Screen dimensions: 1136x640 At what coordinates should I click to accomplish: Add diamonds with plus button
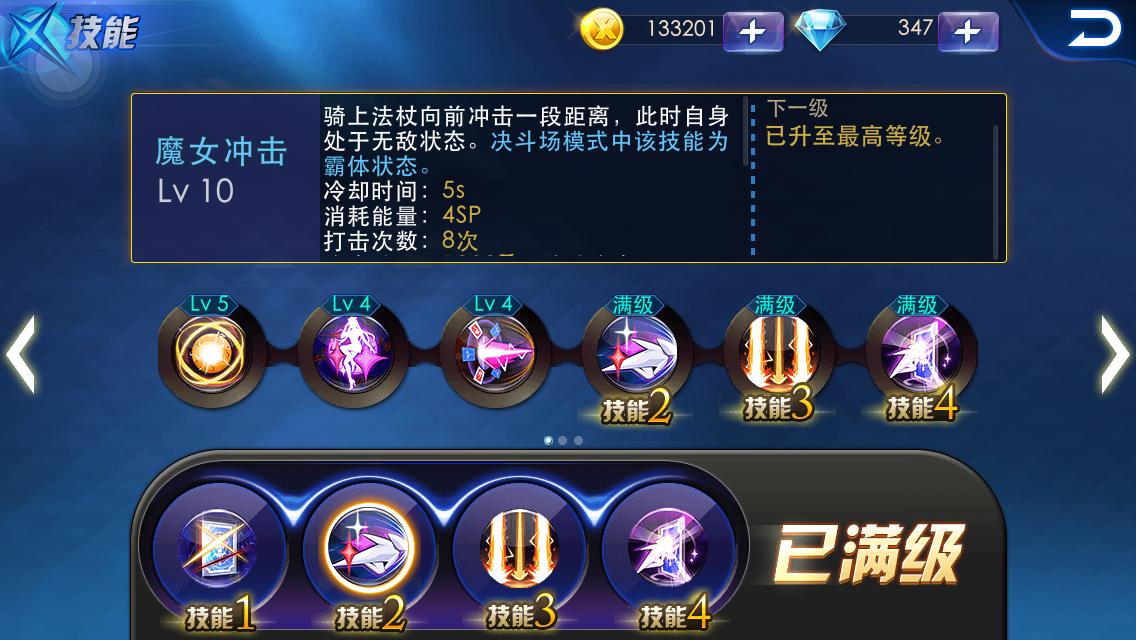[x=968, y=31]
